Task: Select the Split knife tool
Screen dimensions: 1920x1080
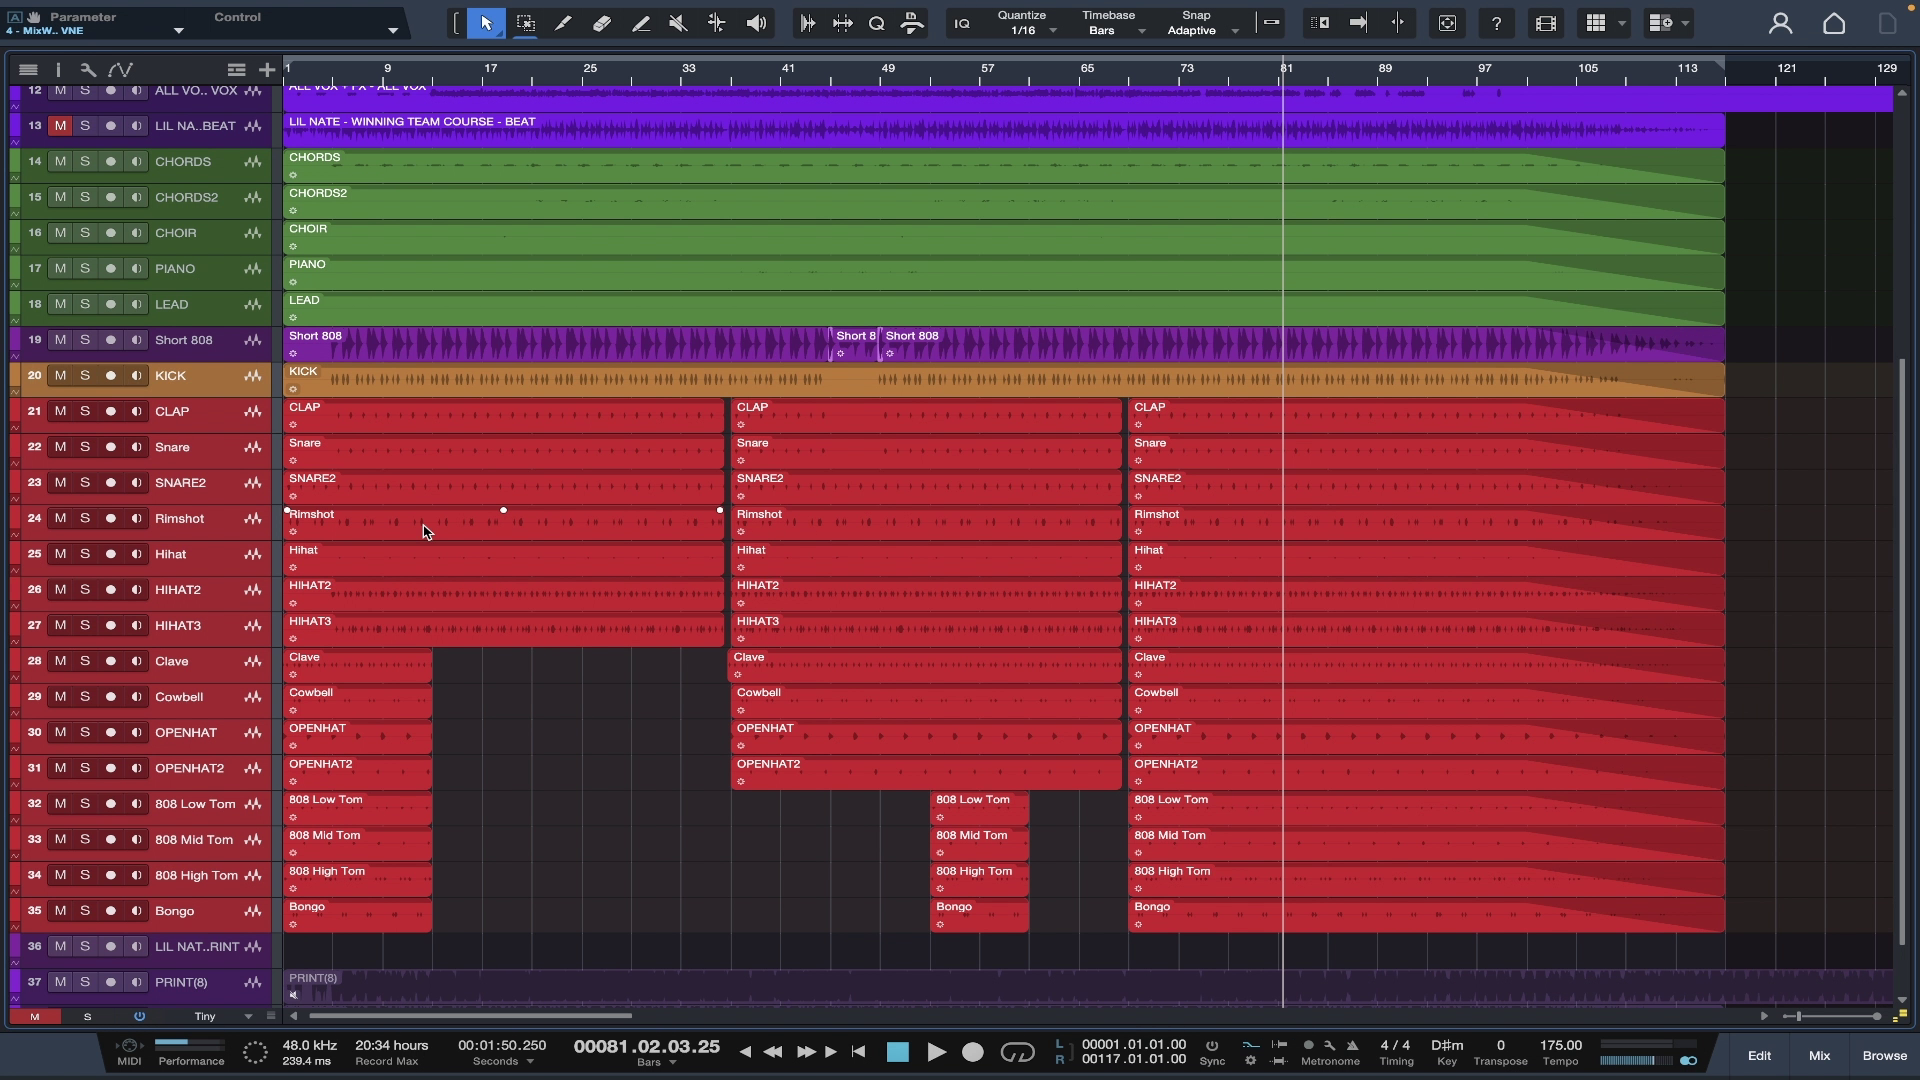Action: tap(563, 23)
